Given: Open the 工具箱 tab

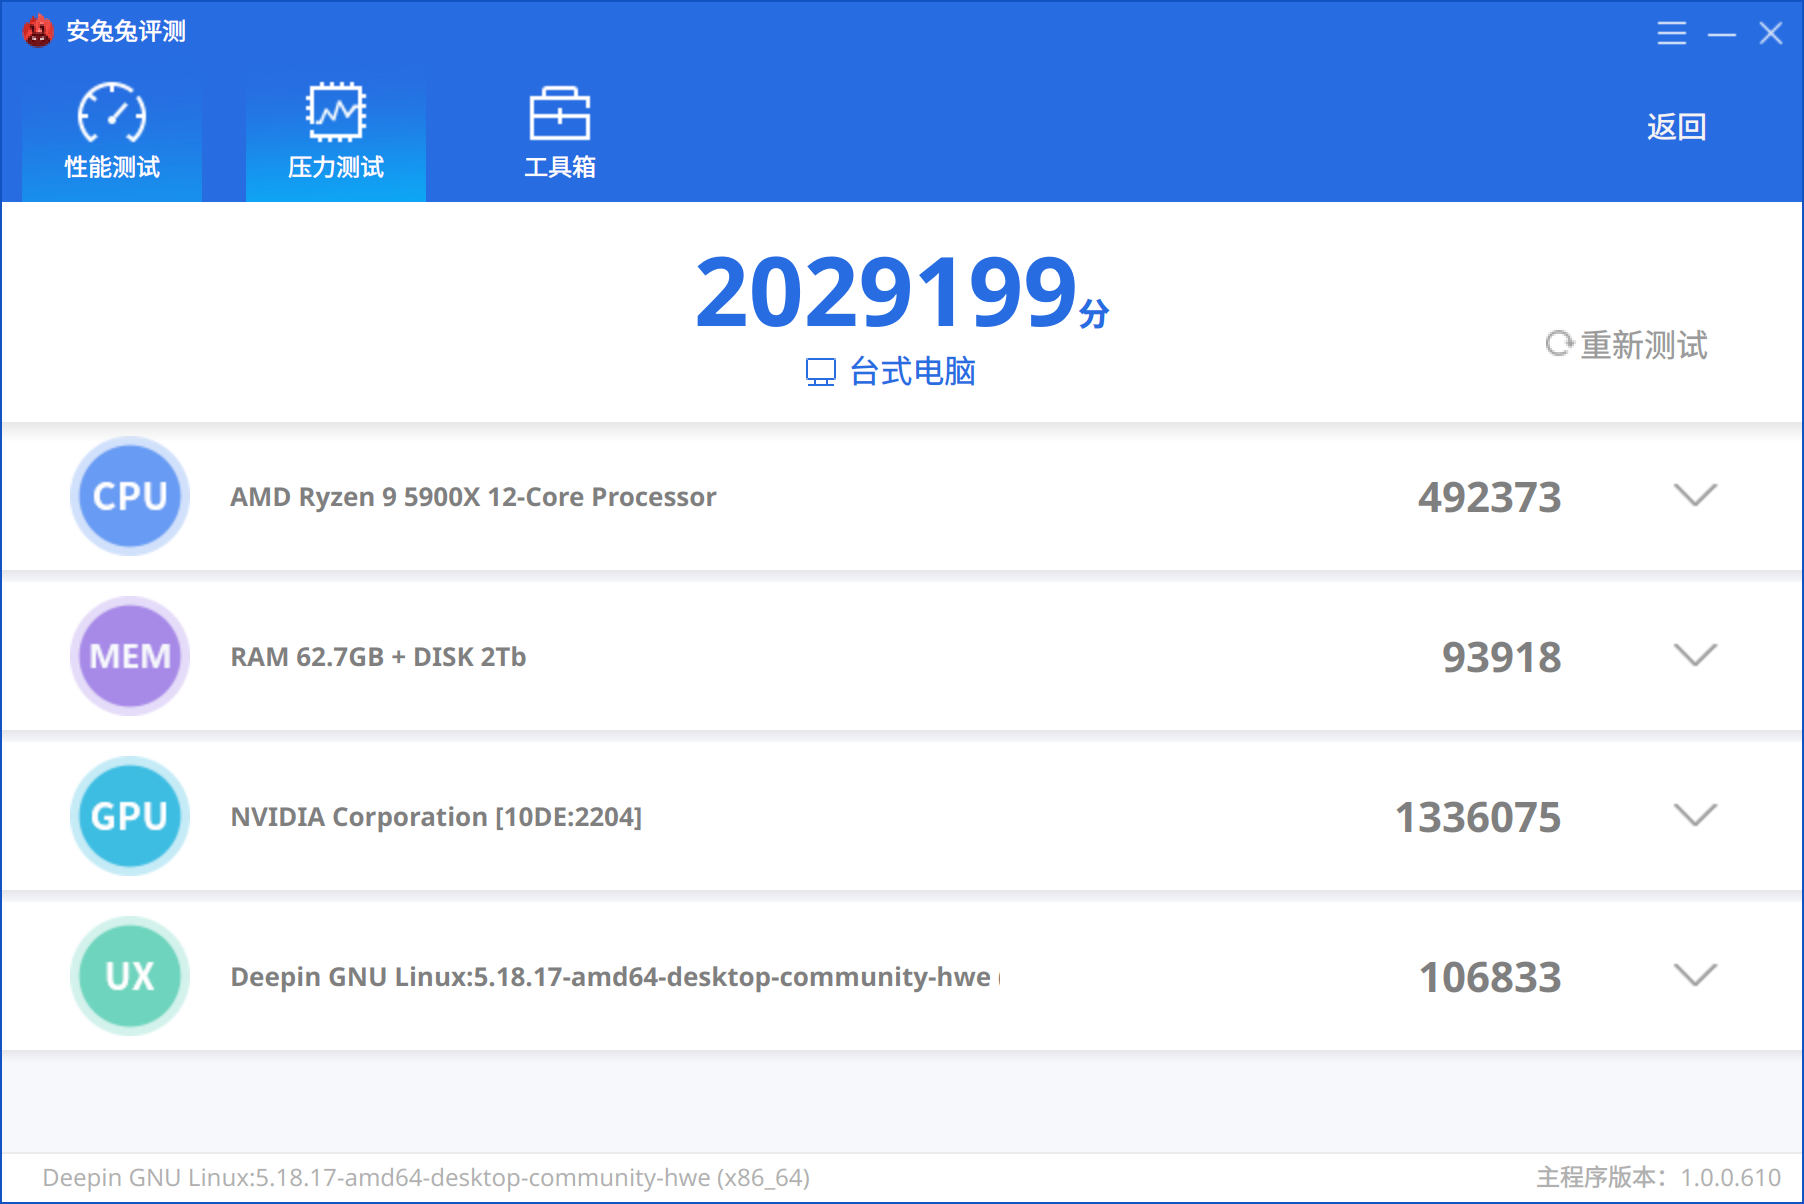Looking at the screenshot, I should pos(560,133).
